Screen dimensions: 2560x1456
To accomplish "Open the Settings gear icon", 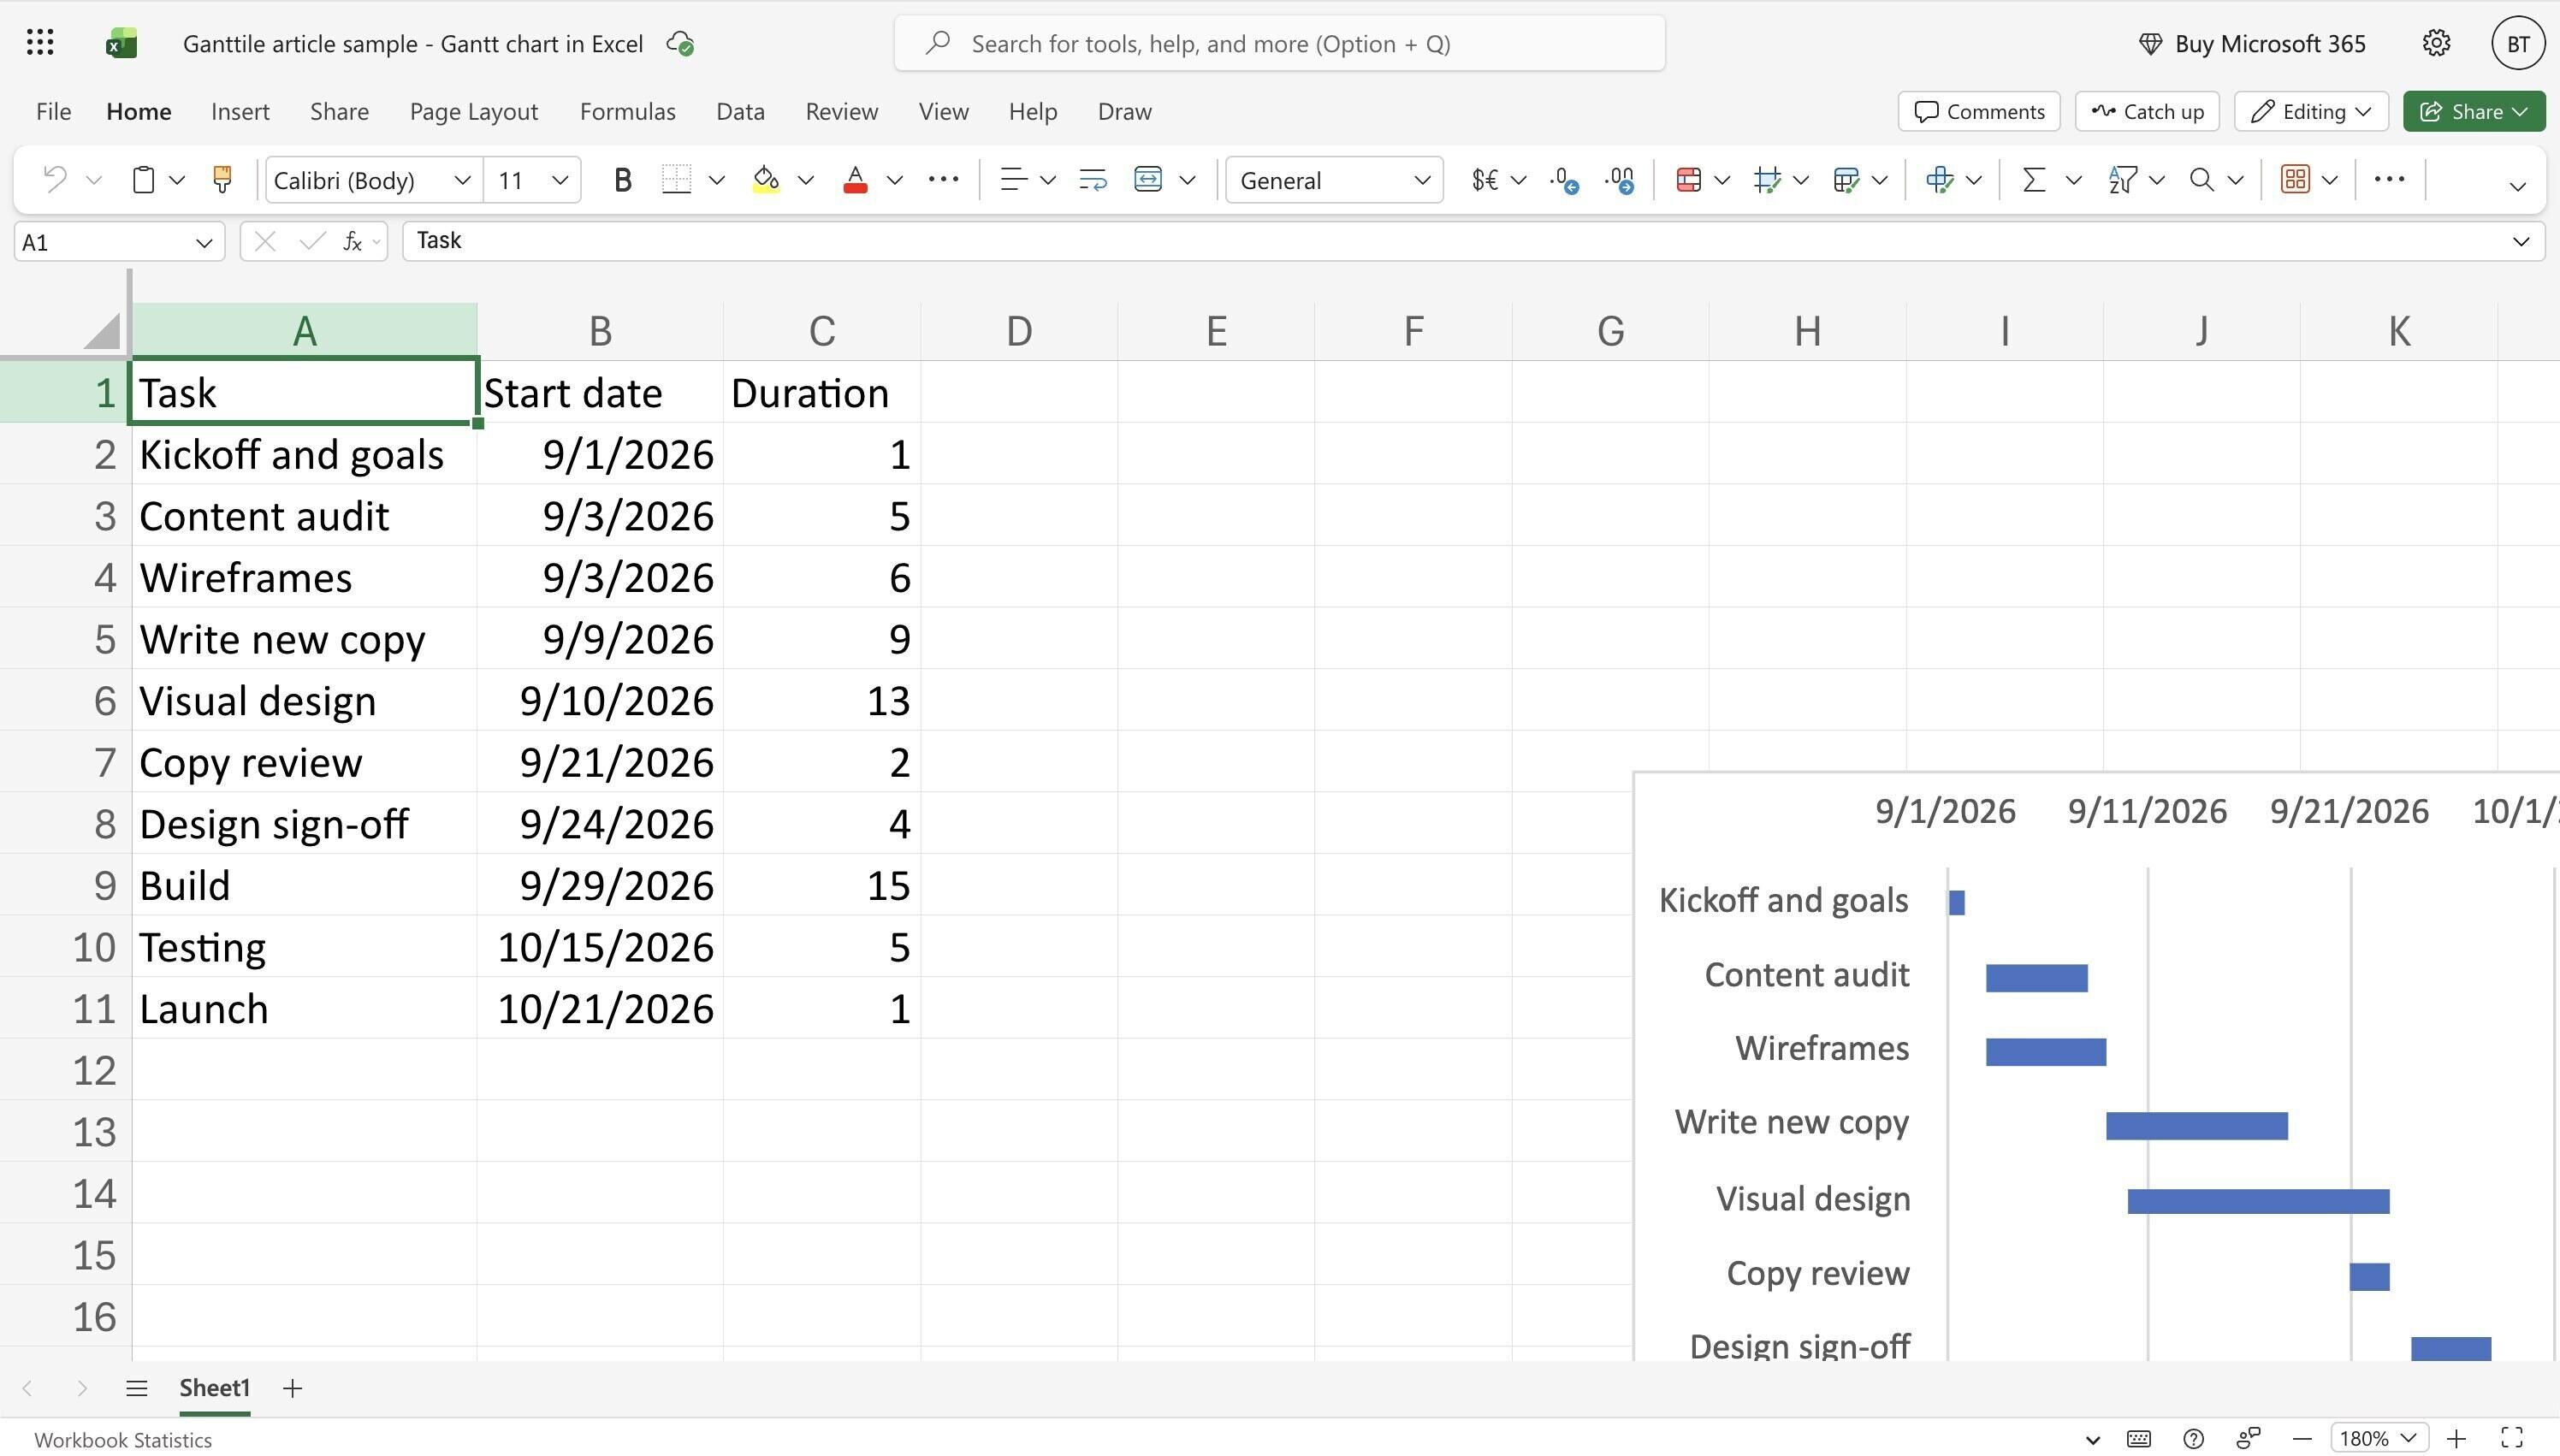I will (x=2436, y=43).
